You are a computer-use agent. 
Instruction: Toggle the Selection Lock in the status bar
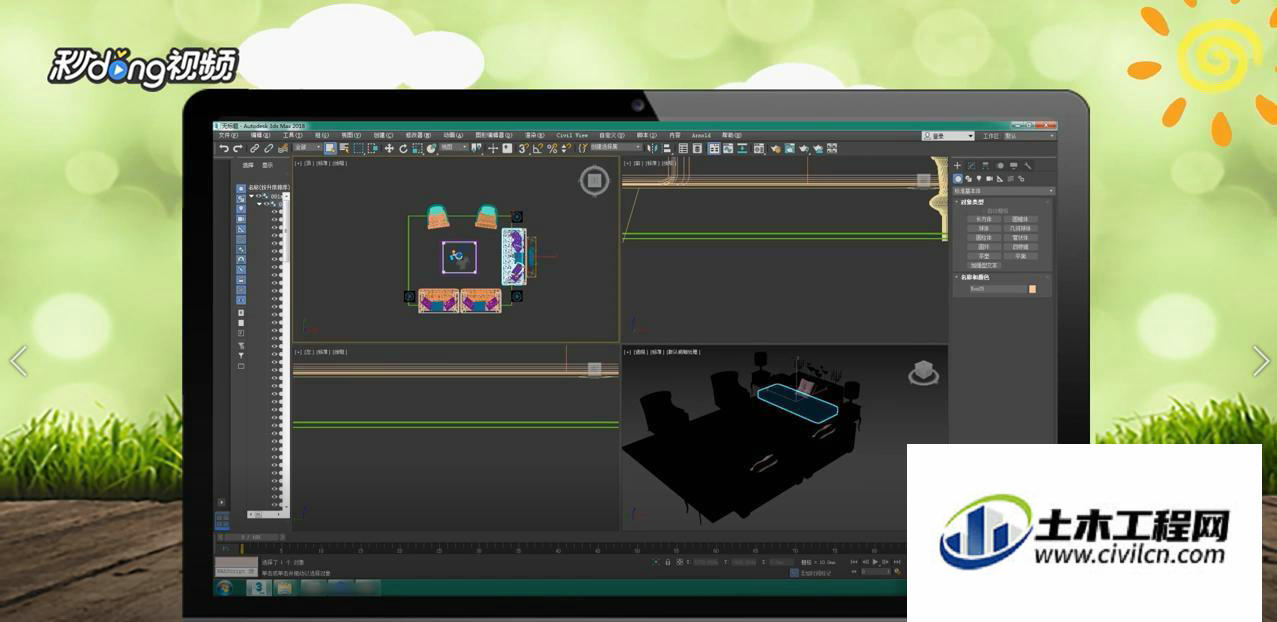(x=668, y=562)
